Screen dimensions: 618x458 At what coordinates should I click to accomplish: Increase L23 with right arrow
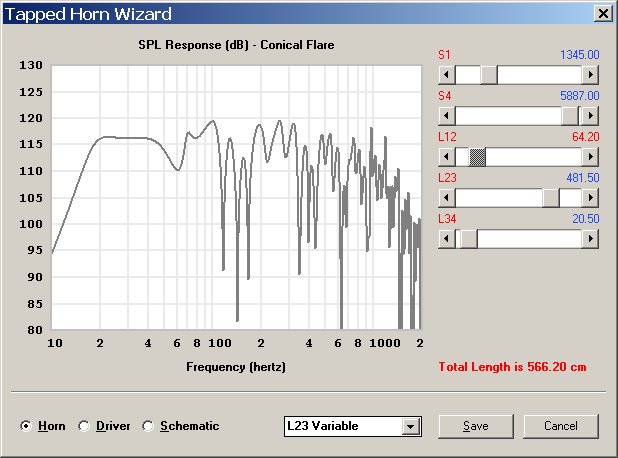point(590,198)
